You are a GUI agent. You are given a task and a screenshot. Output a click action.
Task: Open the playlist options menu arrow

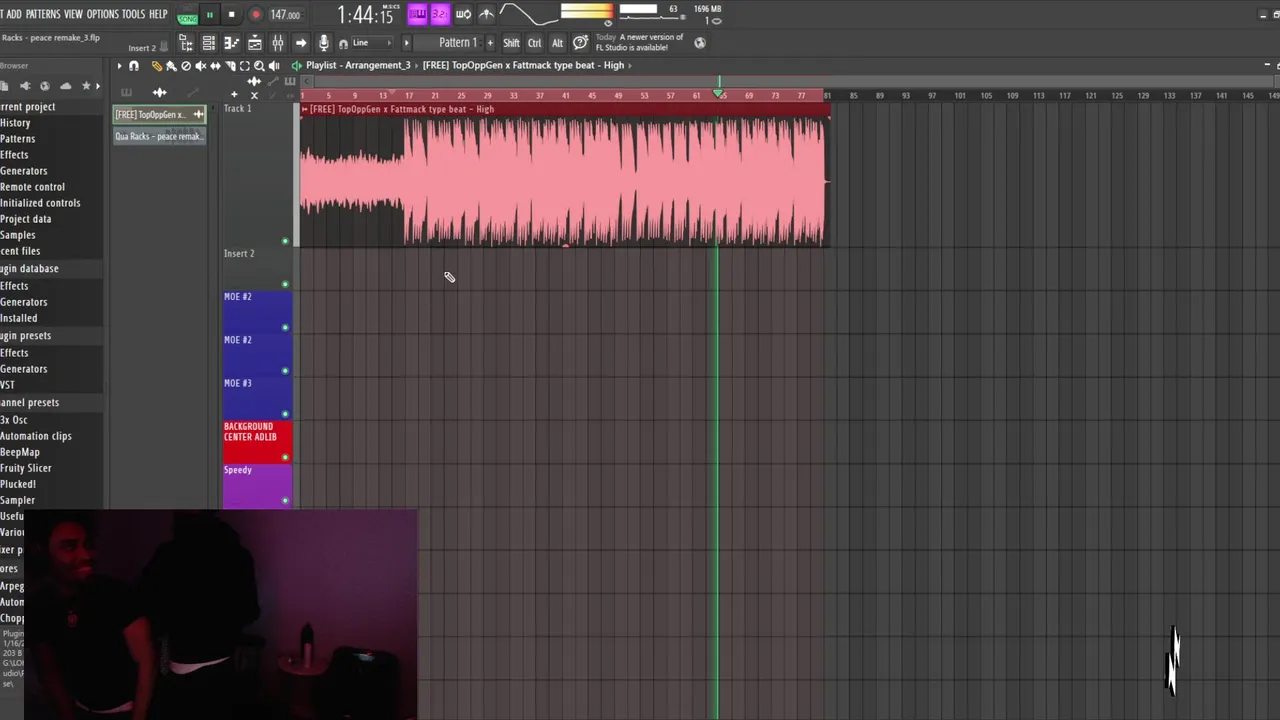[x=119, y=66]
